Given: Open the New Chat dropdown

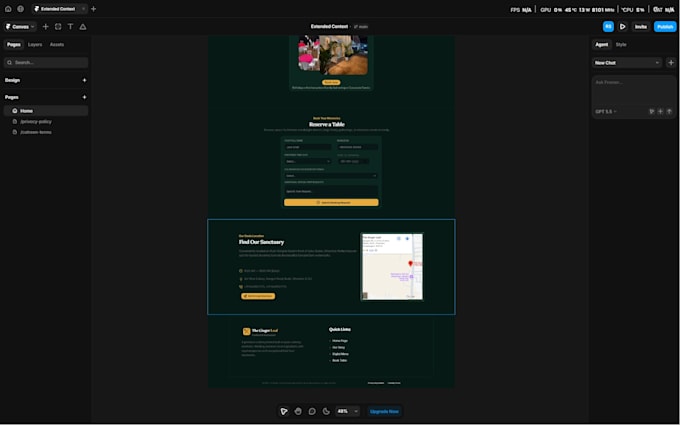Looking at the screenshot, I should point(627,62).
